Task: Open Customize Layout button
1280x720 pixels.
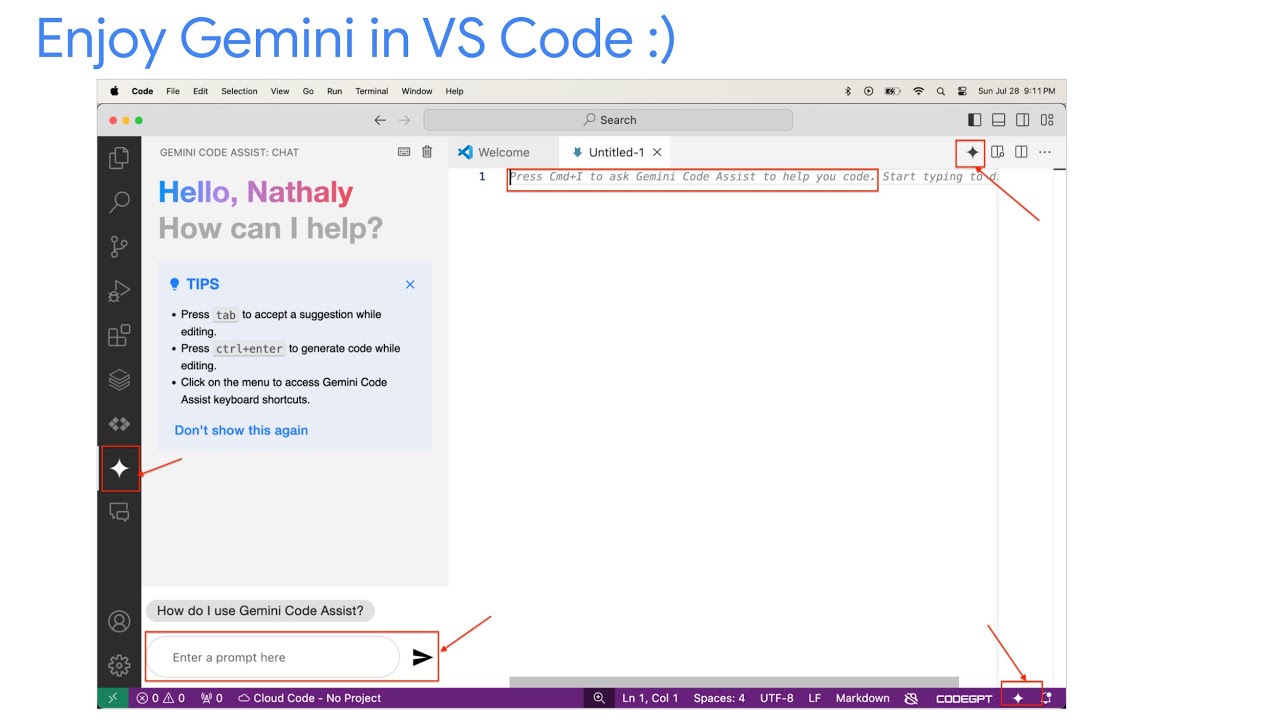Action: (1047, 120)
